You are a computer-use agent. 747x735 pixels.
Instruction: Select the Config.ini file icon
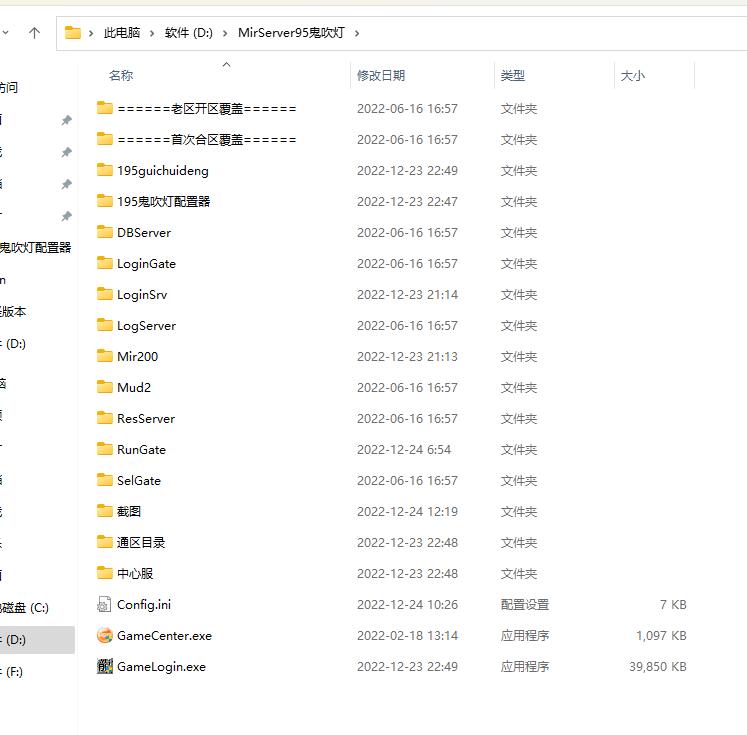pos(105,604)
